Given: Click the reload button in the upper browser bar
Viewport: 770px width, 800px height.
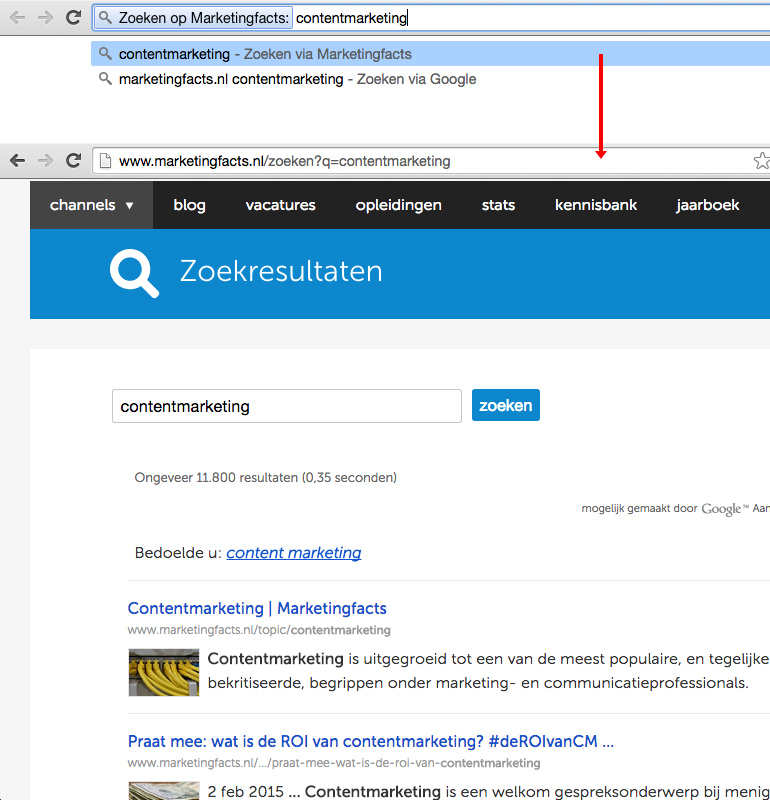Looking at the screenshot, I should coord(73,18).
